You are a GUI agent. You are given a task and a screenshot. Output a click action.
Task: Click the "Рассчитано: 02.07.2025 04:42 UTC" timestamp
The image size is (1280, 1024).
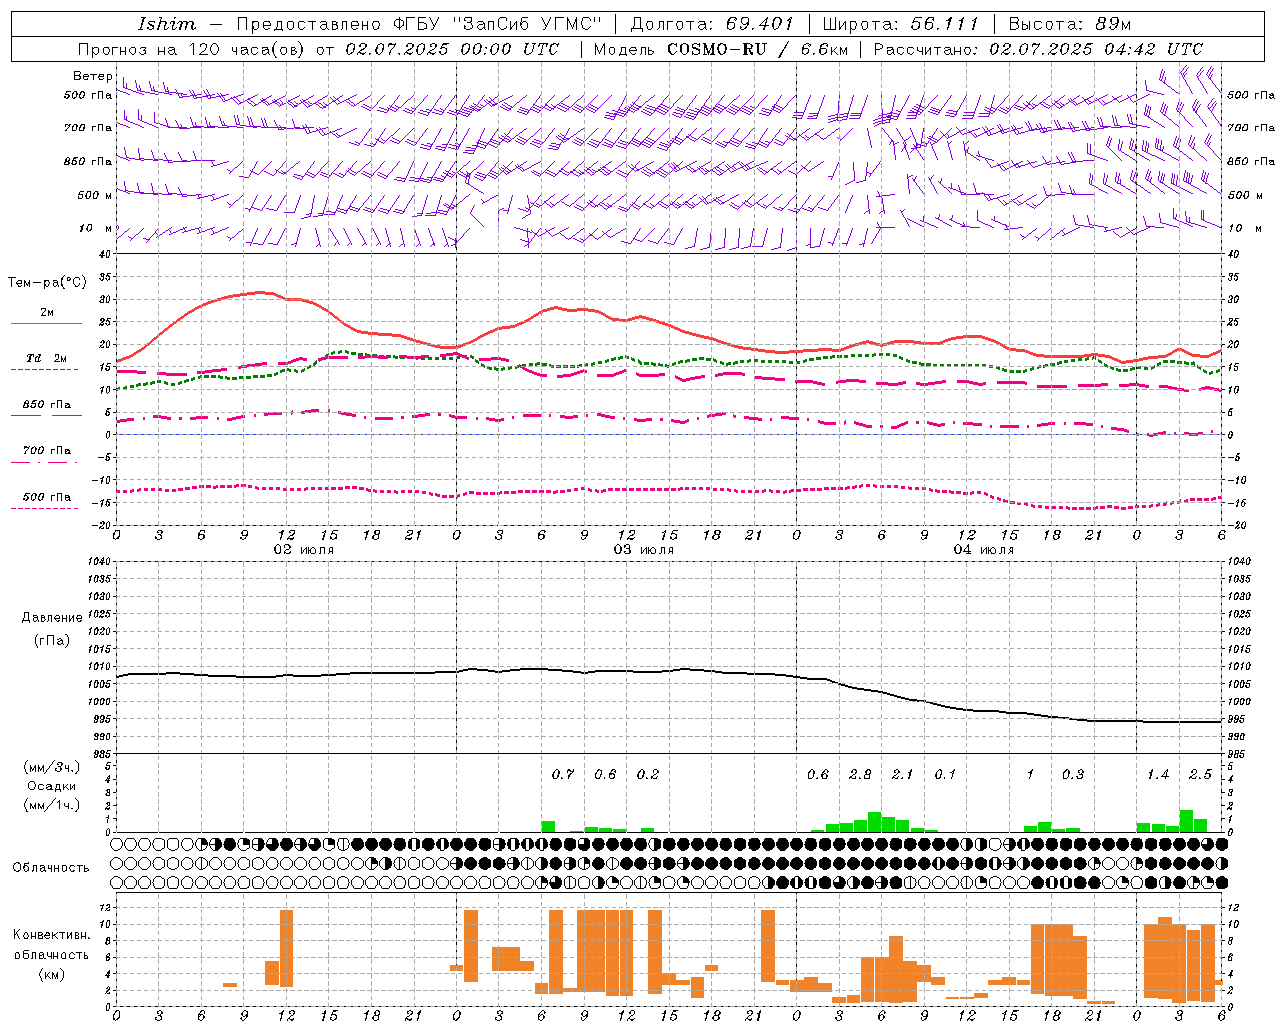1038,49
